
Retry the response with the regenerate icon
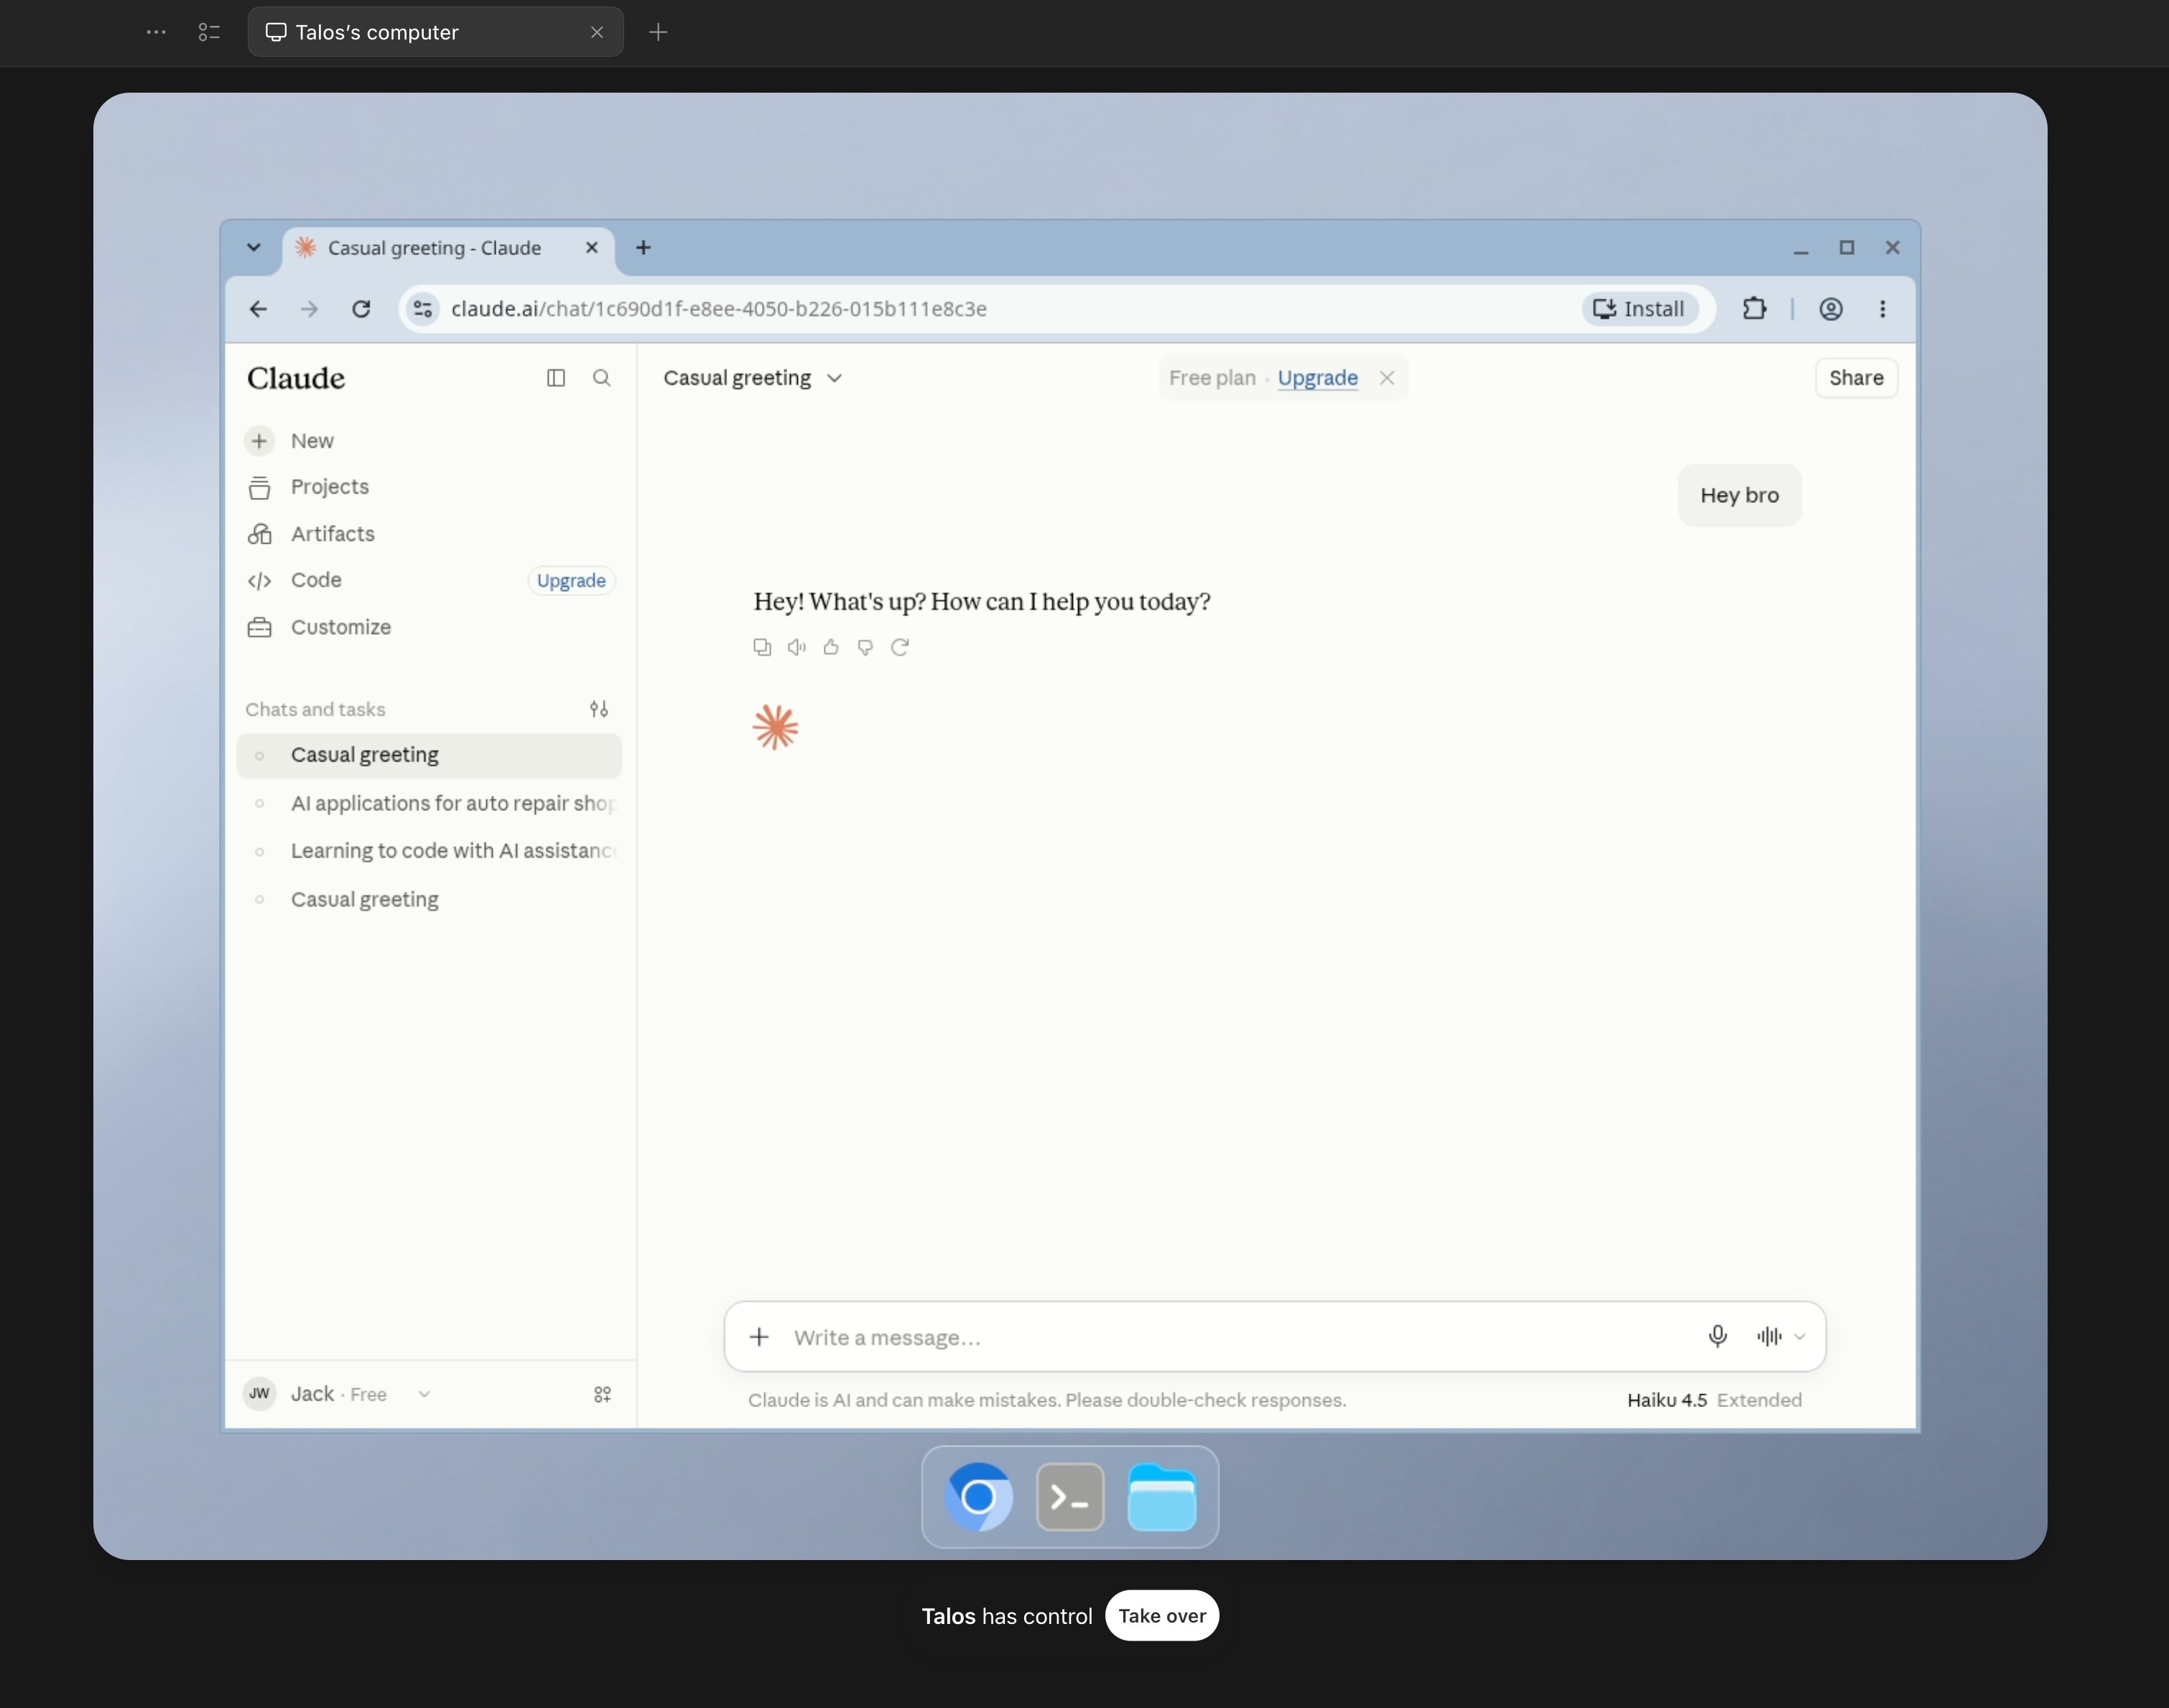[900, 647]
